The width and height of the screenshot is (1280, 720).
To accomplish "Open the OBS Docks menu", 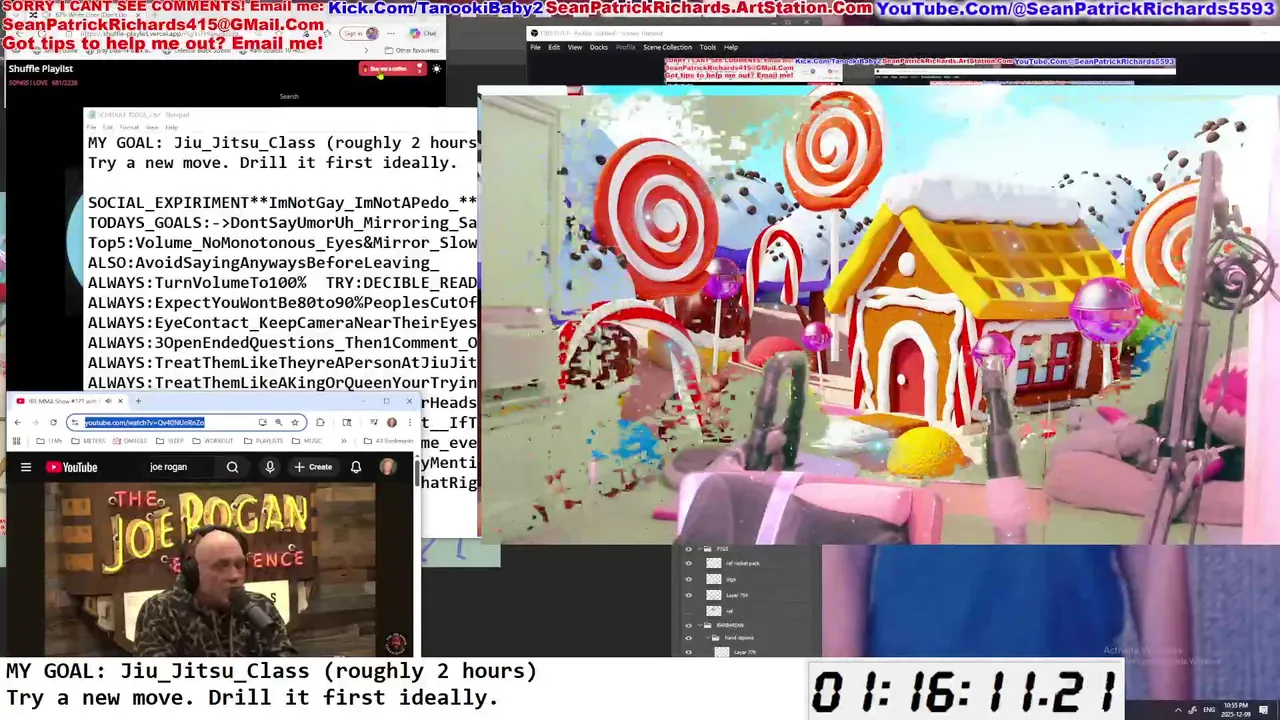I will [599, 47].
